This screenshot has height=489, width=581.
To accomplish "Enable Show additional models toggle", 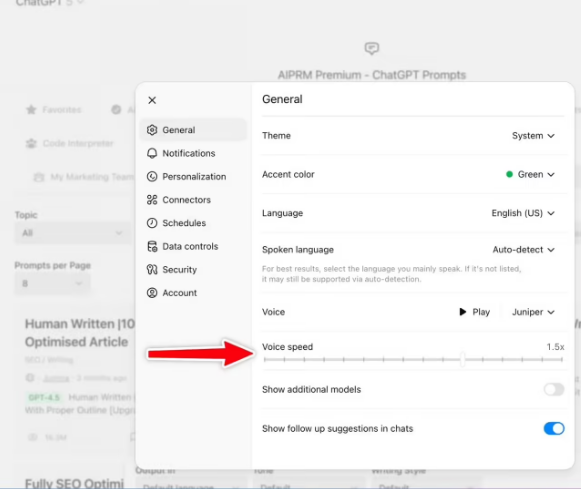I will point(554,390).
